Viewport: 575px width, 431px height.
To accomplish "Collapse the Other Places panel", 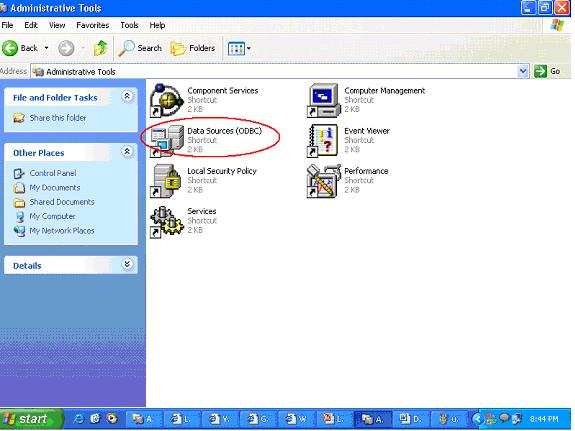I will tap(127, 151).
